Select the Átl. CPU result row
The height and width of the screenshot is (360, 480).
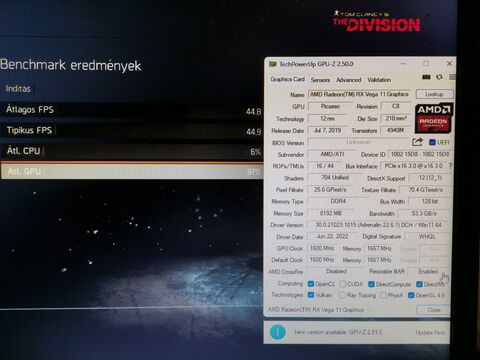point(132,151)
